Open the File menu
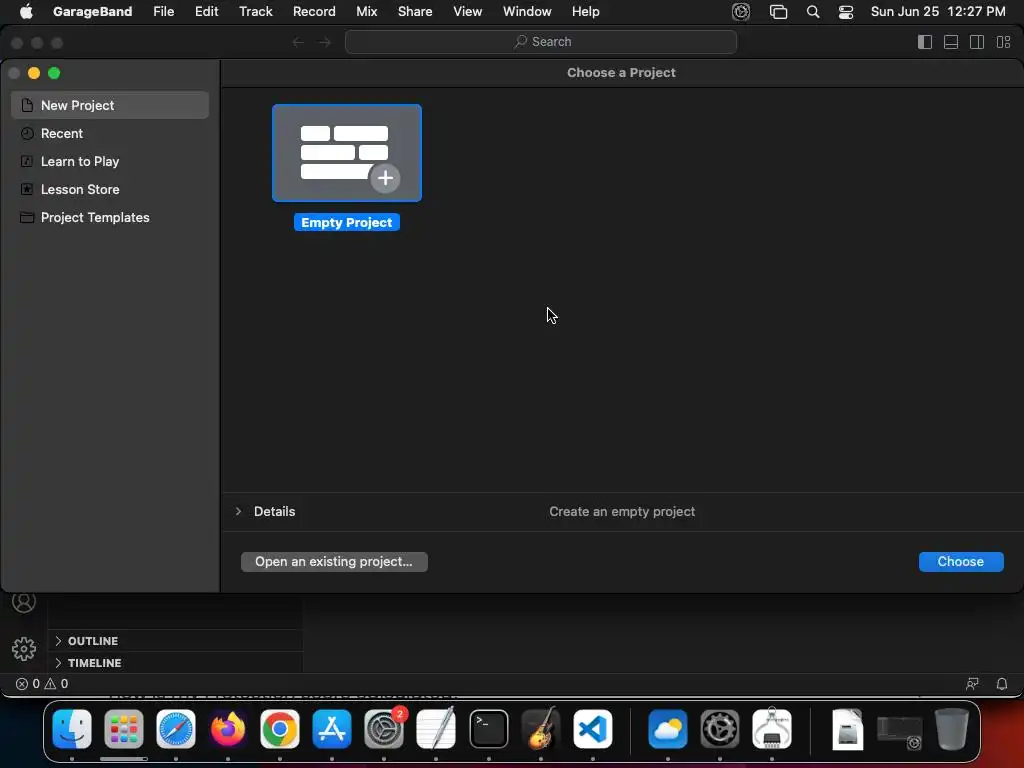This screenshot has width=1024, height=768. tap(163, 11)
